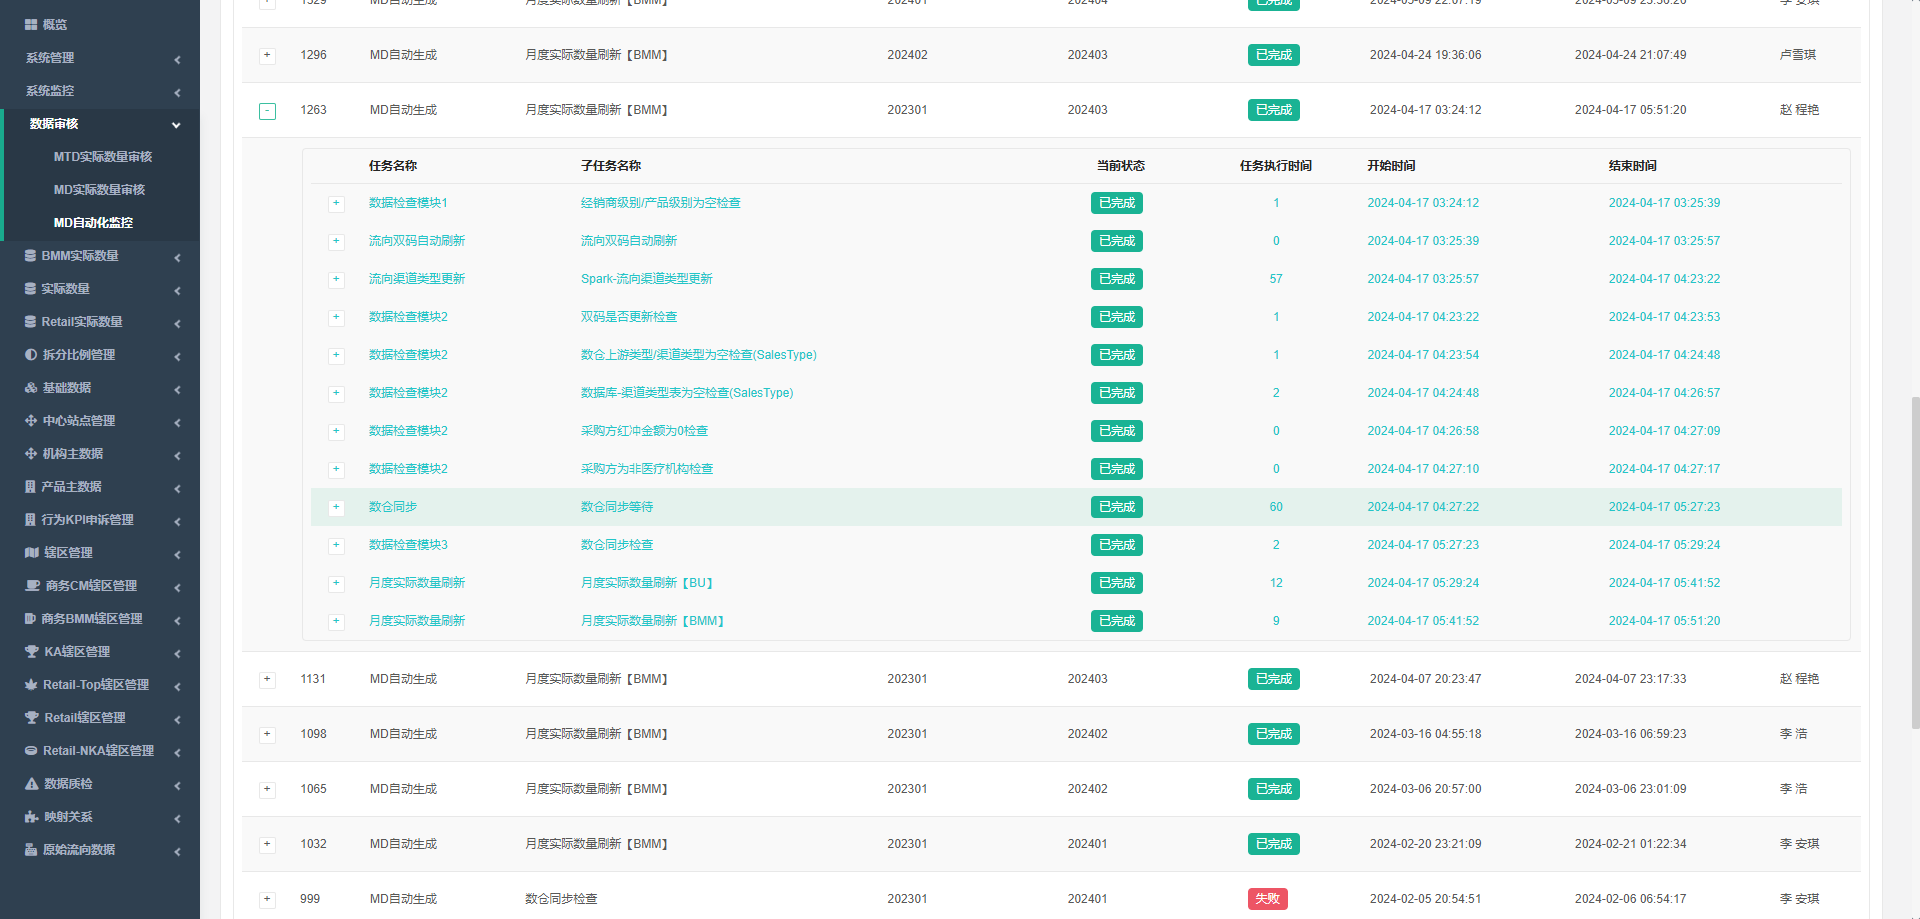Click the 拆分比例管理 half-circle icon
The width and height of the screenshot is (1920, 919).
31,355
